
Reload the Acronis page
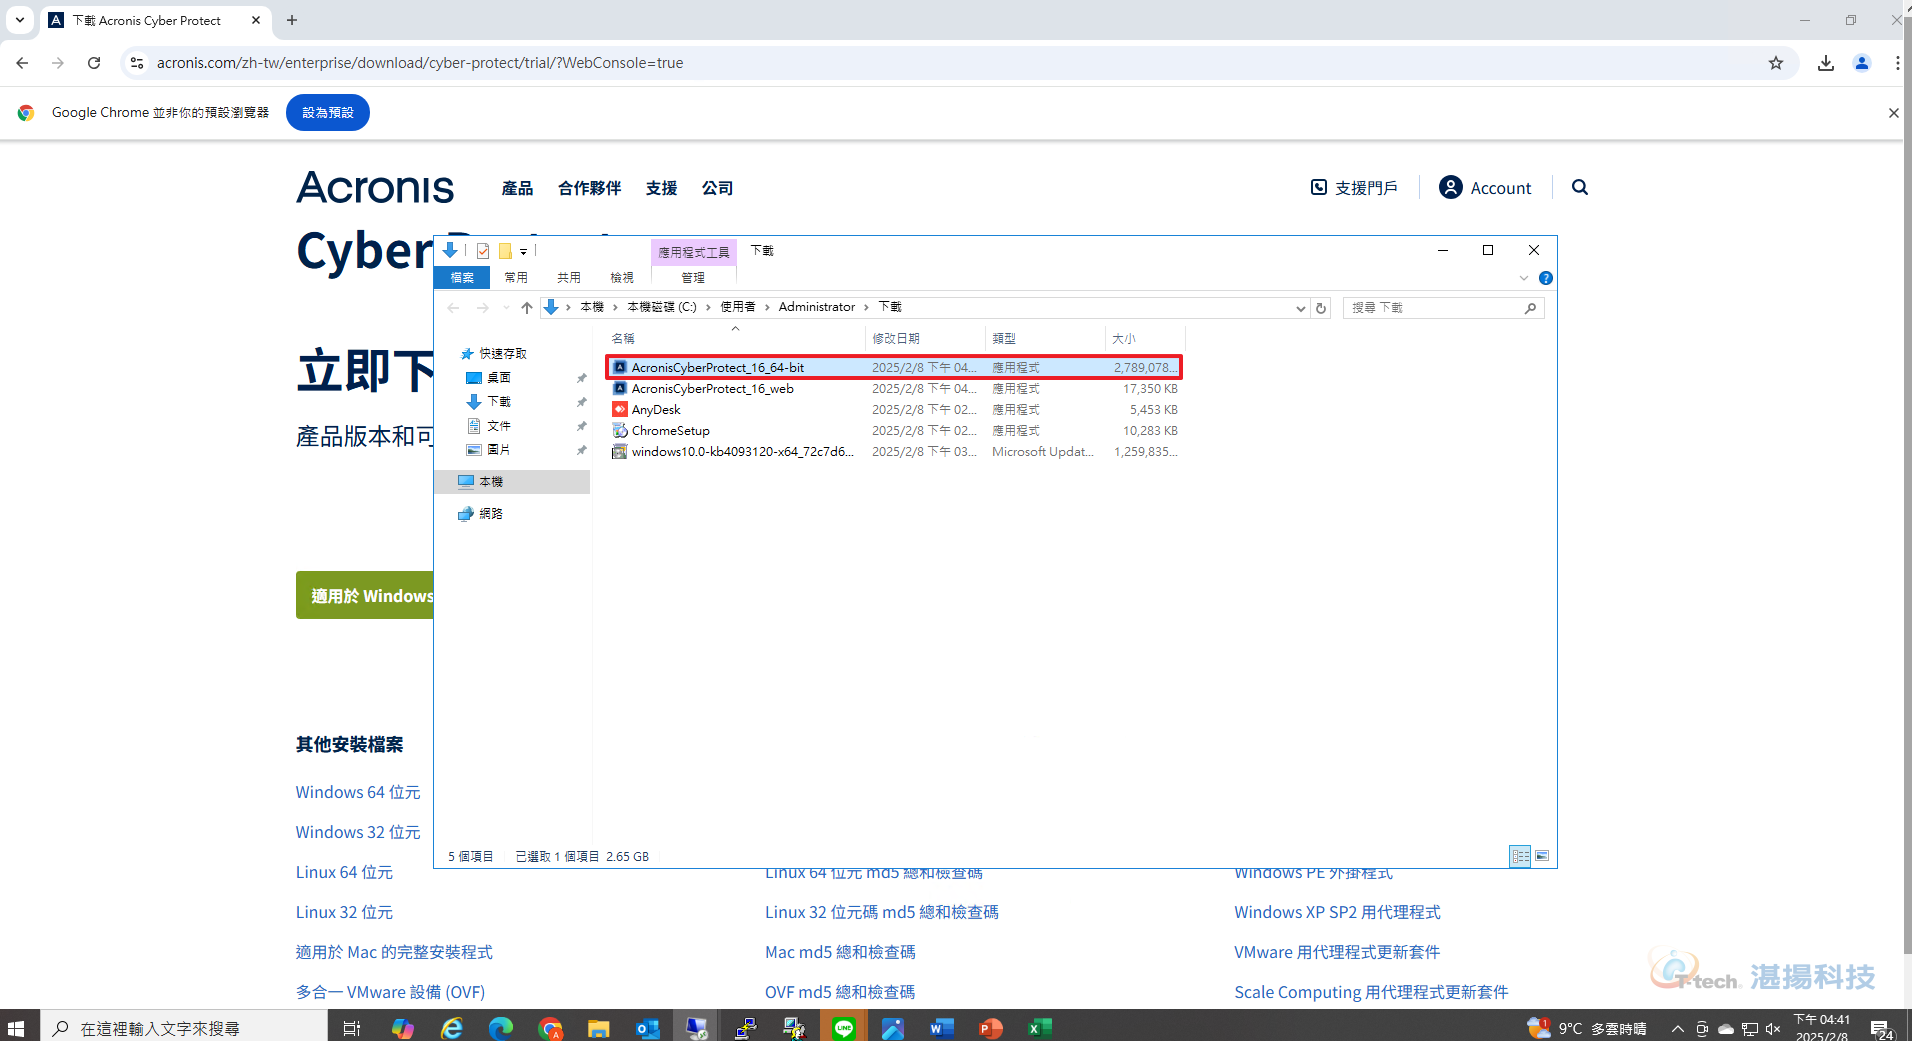pyautogui.click(x=94, y=63)
